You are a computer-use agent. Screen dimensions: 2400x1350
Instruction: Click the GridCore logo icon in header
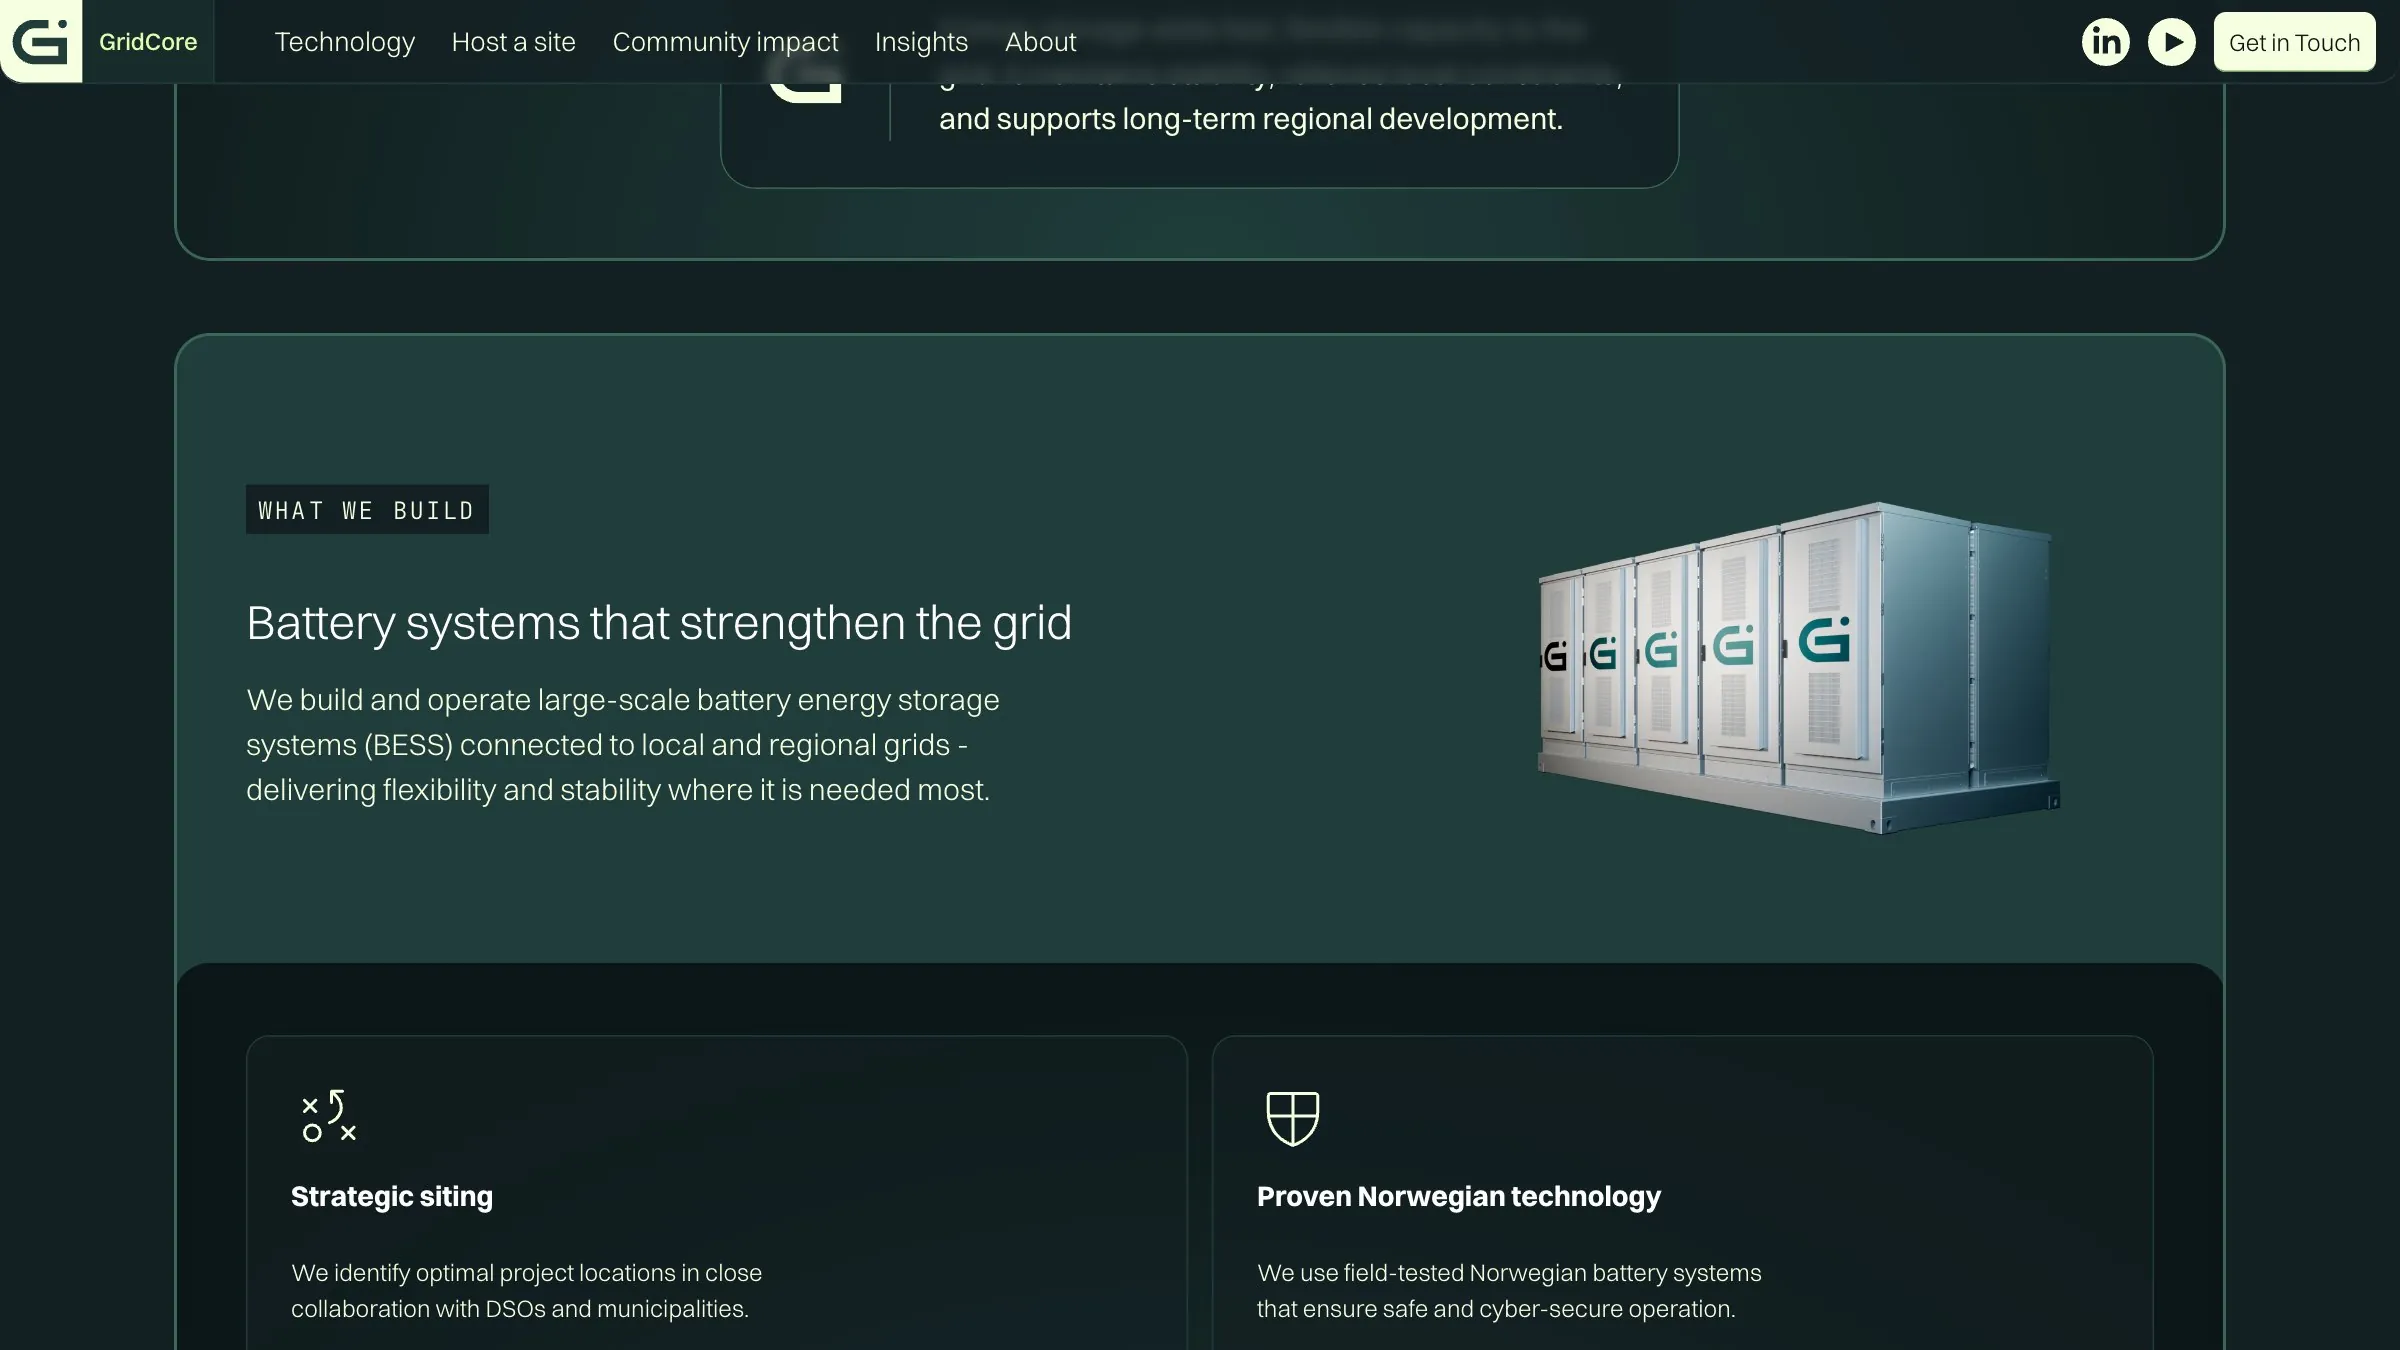[x=41, y=41]
